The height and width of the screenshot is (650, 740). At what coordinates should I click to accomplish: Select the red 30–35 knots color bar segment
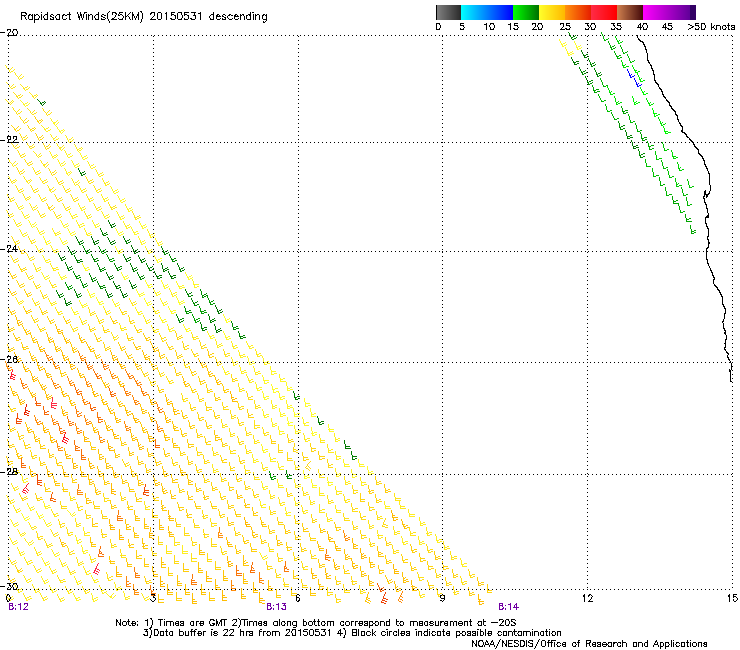tap(604, 12)
